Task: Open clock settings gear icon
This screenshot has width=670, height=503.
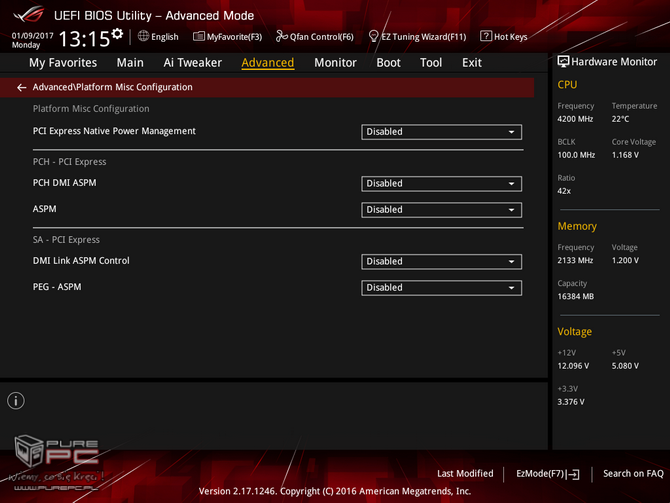Action: pyautogui.click(x=117, y=34)
